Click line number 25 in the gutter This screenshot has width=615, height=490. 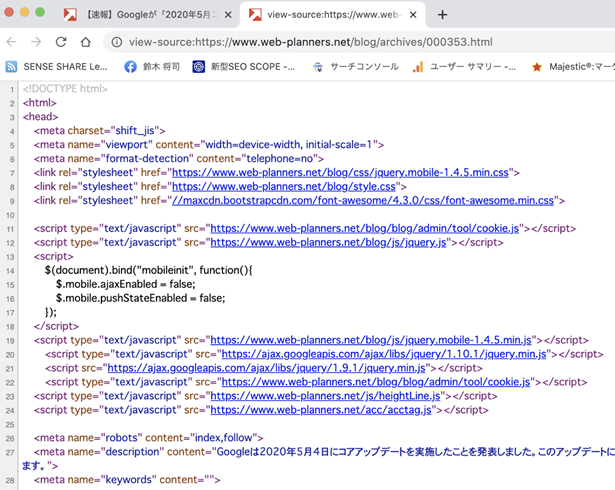(x=10, y=425)
